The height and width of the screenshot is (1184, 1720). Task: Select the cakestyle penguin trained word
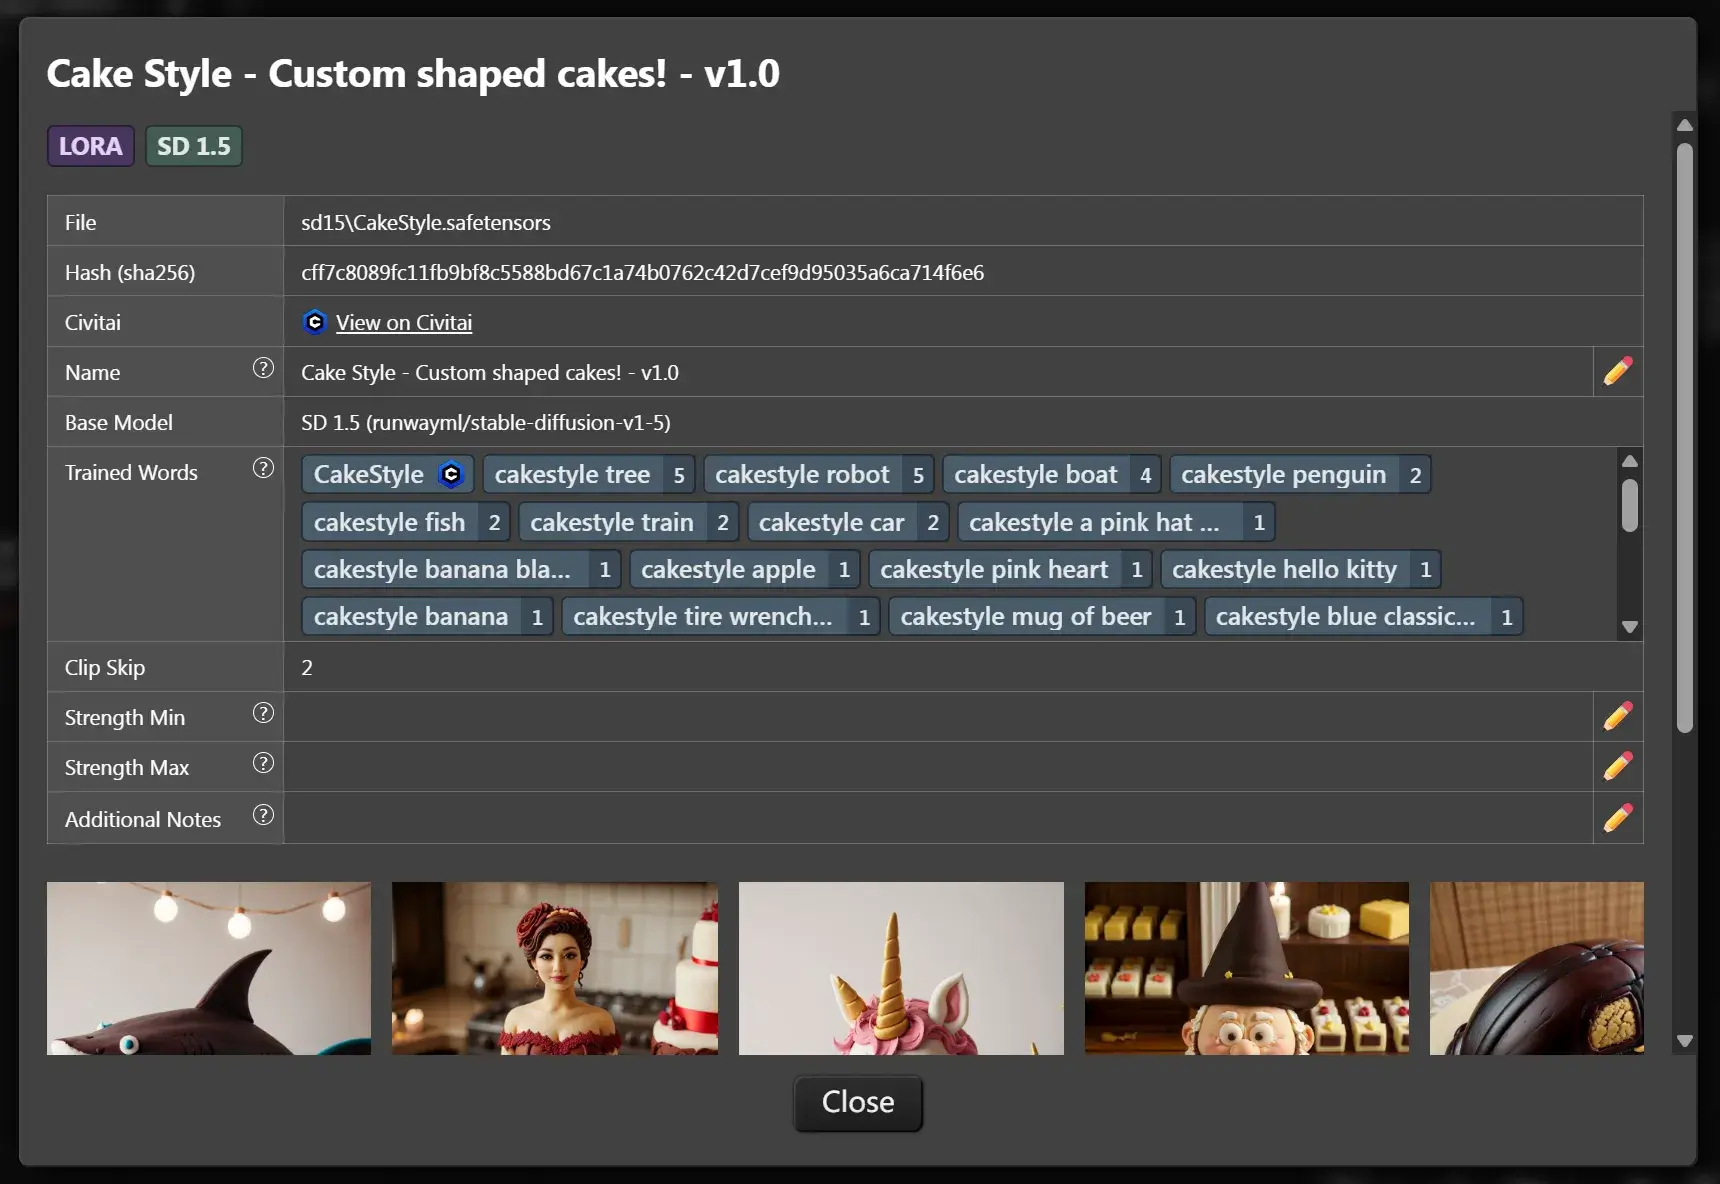[1300, 474]
